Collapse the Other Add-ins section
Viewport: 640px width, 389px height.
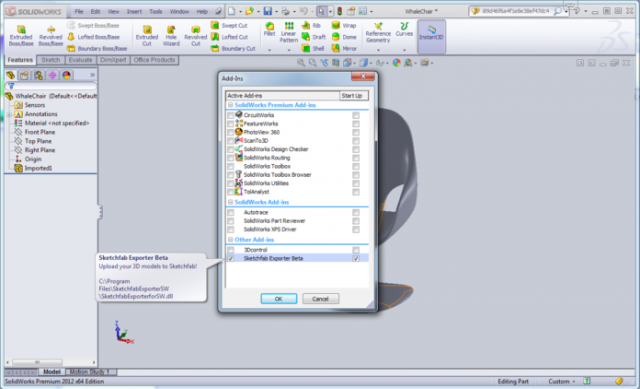tap(231, 240)
